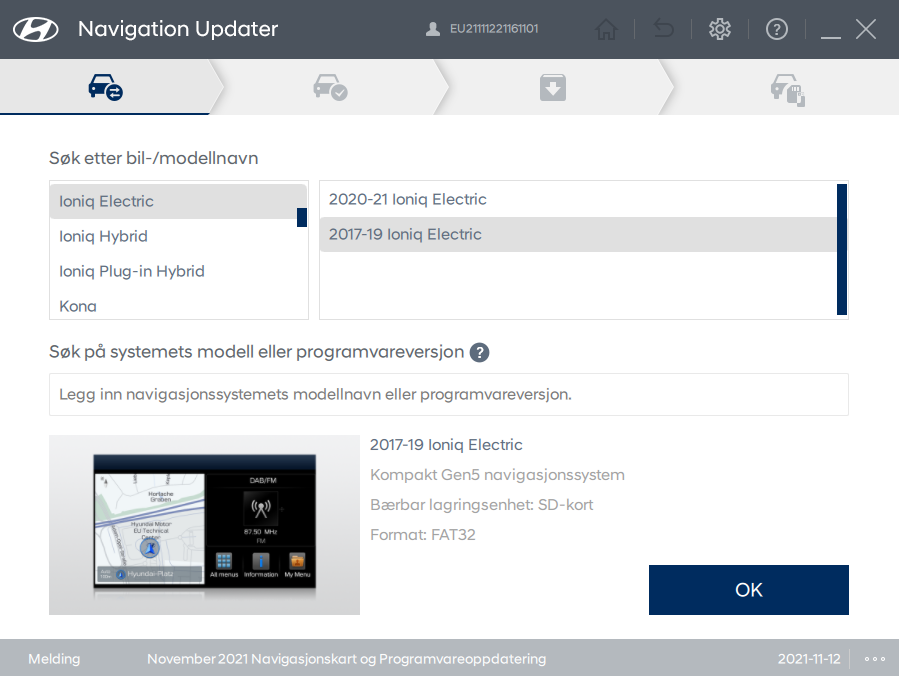Screen dimensions: 899x676
Task: Click the Bærbar lagringsenhet: SD-kort text
Action: pos(482,505)
